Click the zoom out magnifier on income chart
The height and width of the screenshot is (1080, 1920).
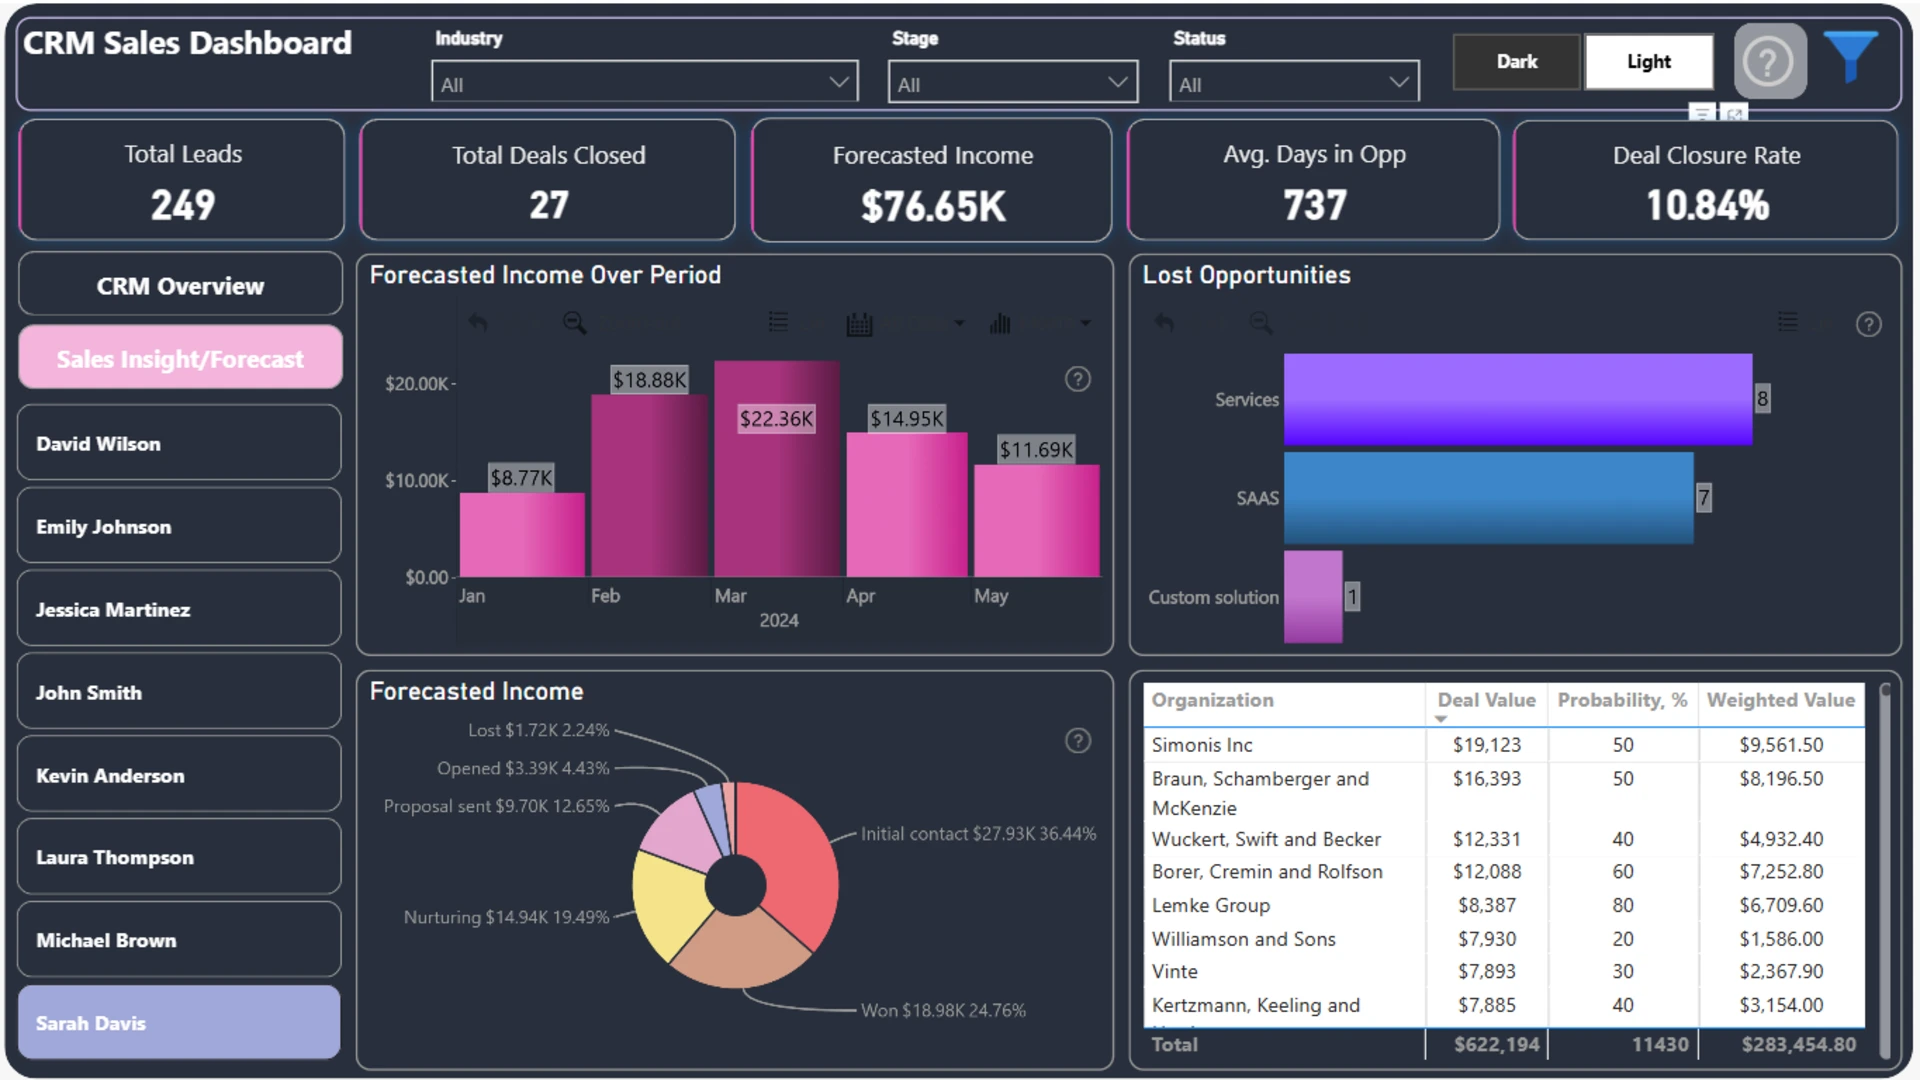574,323
